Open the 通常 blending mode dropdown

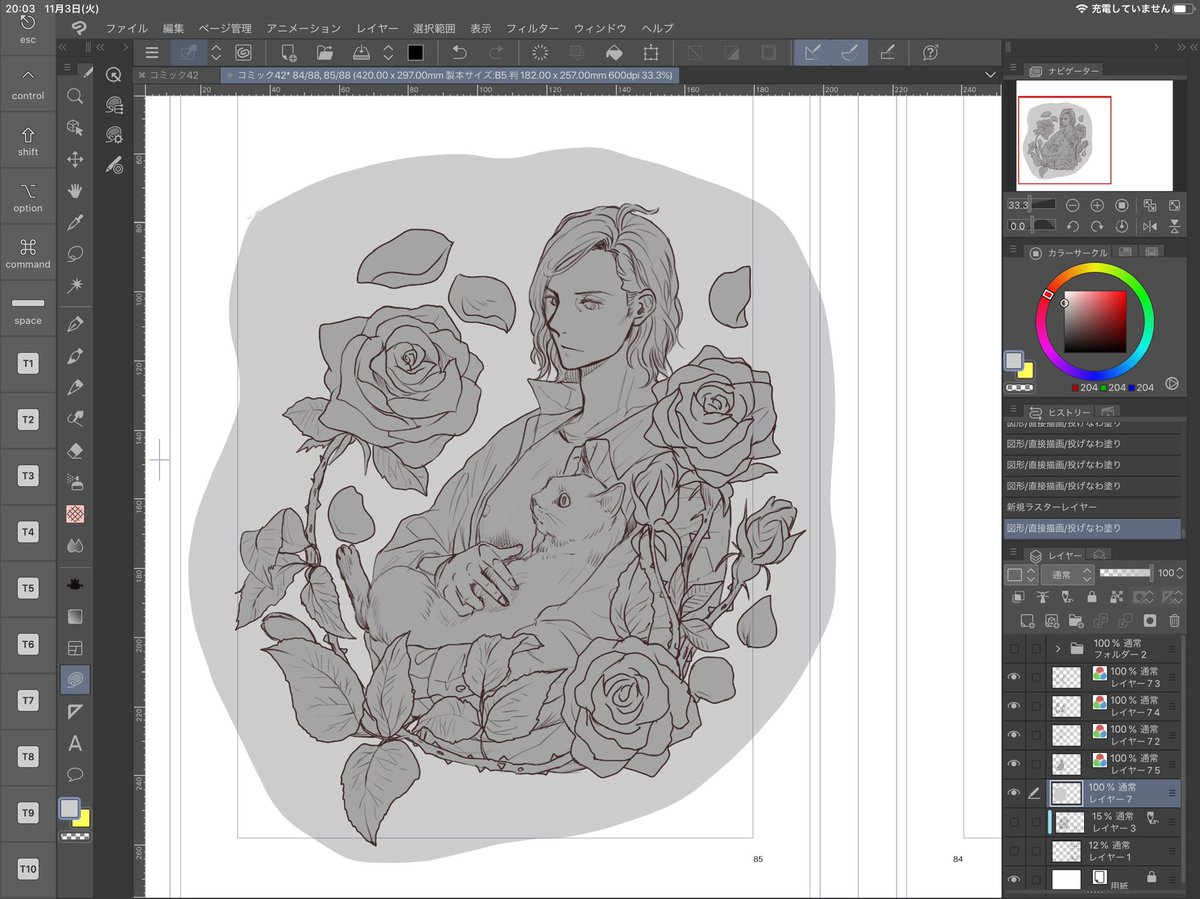[x=1067, y=575]
